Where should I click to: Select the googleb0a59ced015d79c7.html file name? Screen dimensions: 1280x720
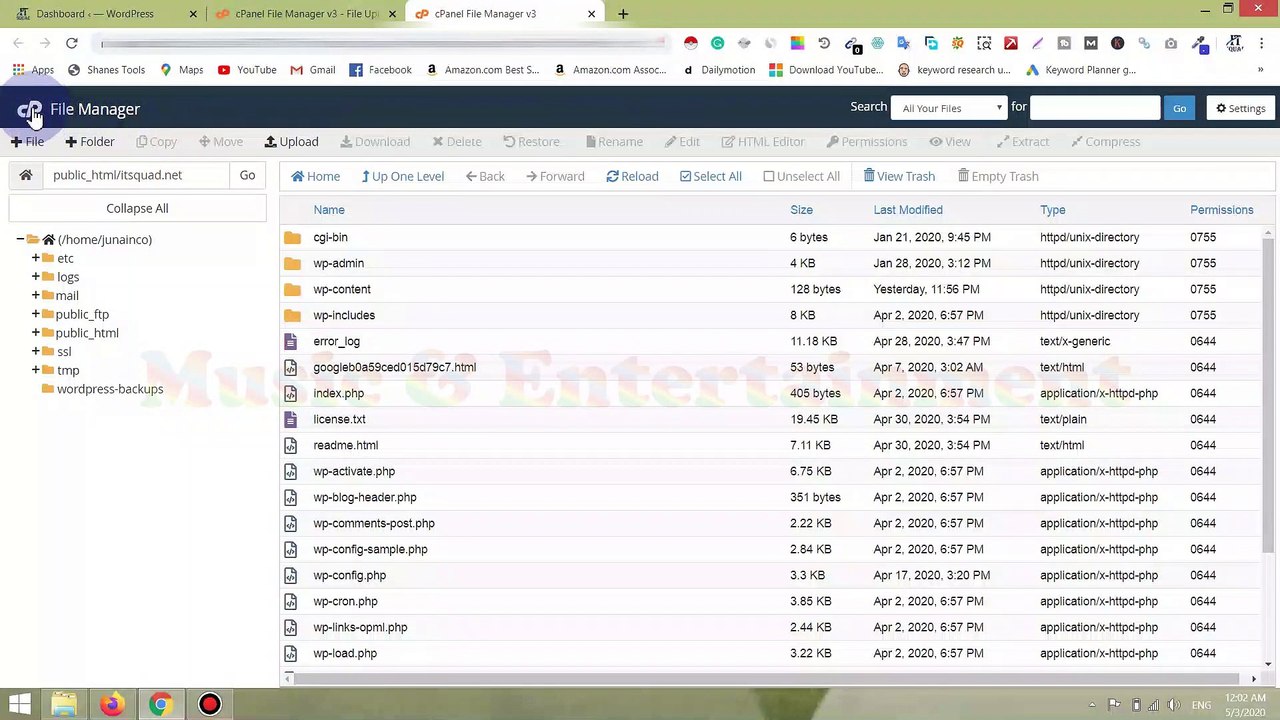point(394,367)
